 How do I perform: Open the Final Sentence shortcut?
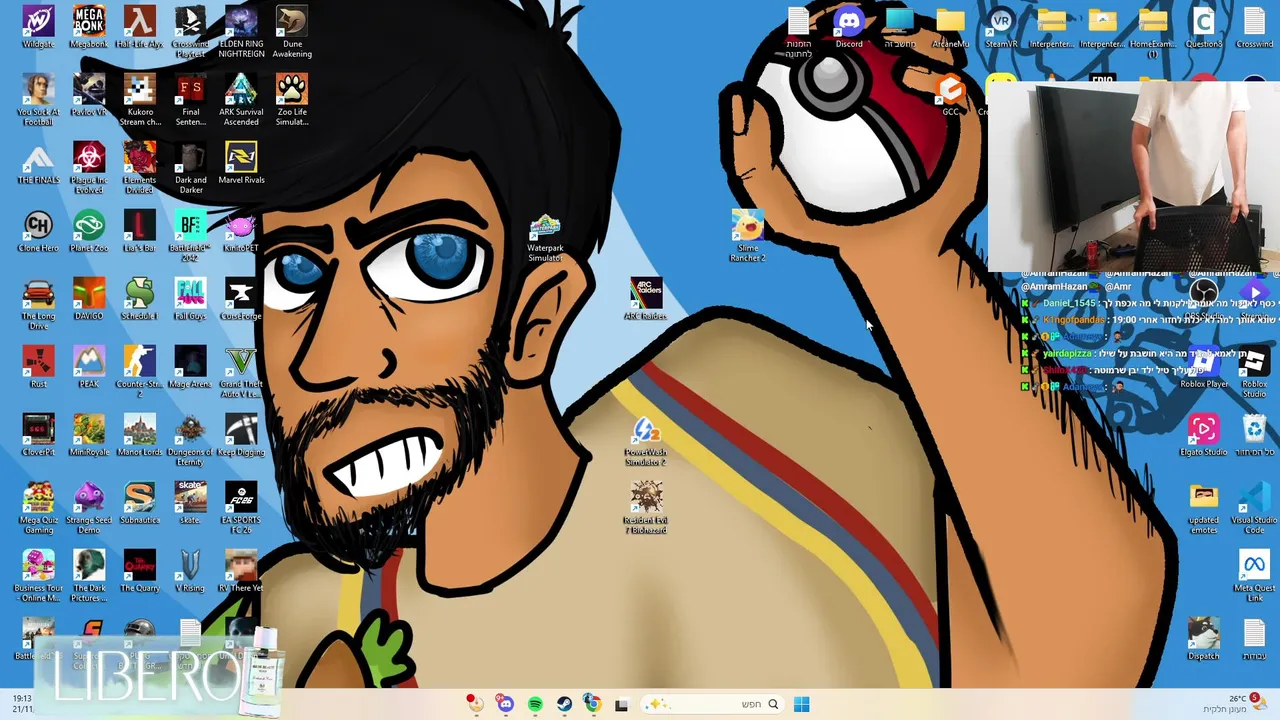click(190, 100)
